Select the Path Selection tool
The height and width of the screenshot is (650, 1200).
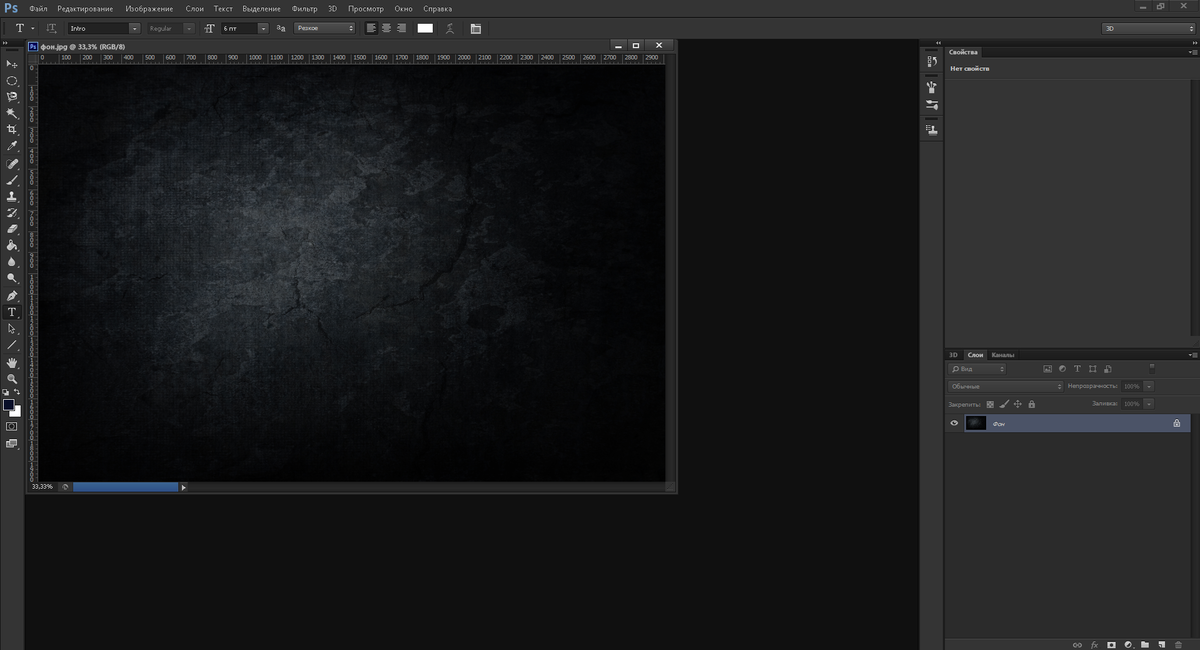point(12,328)
